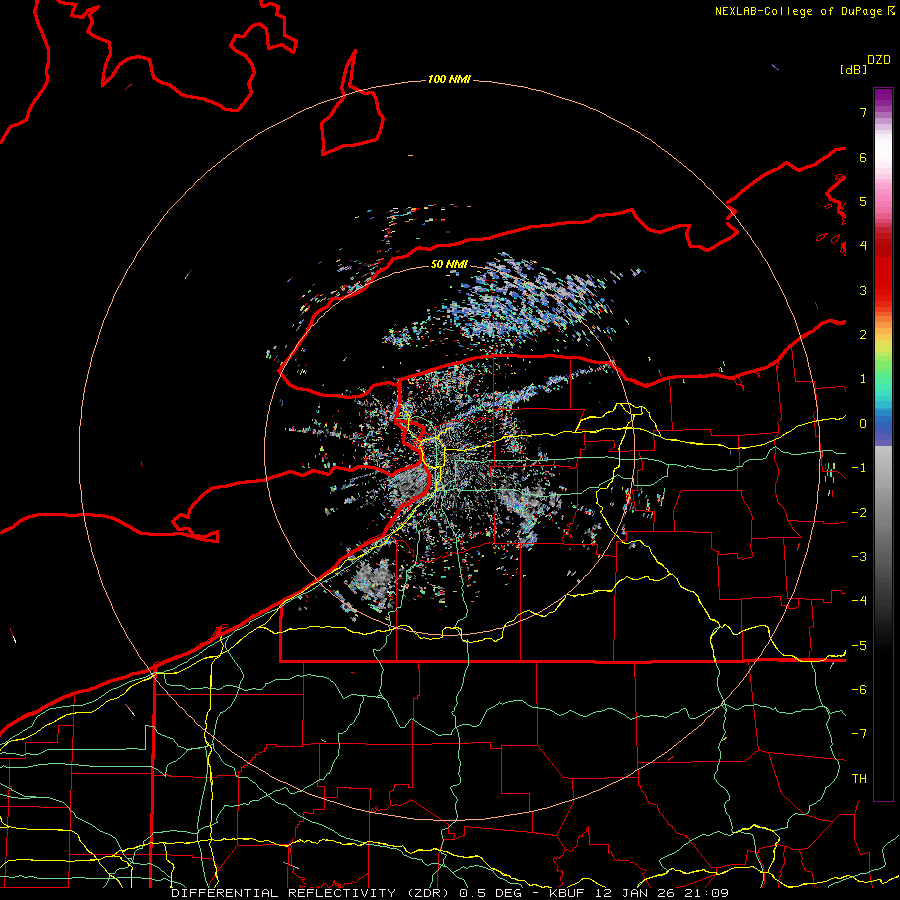Click the color scale value 5
Image resolution: width=900 pixels, height=900 pixels.
[863, 201]
